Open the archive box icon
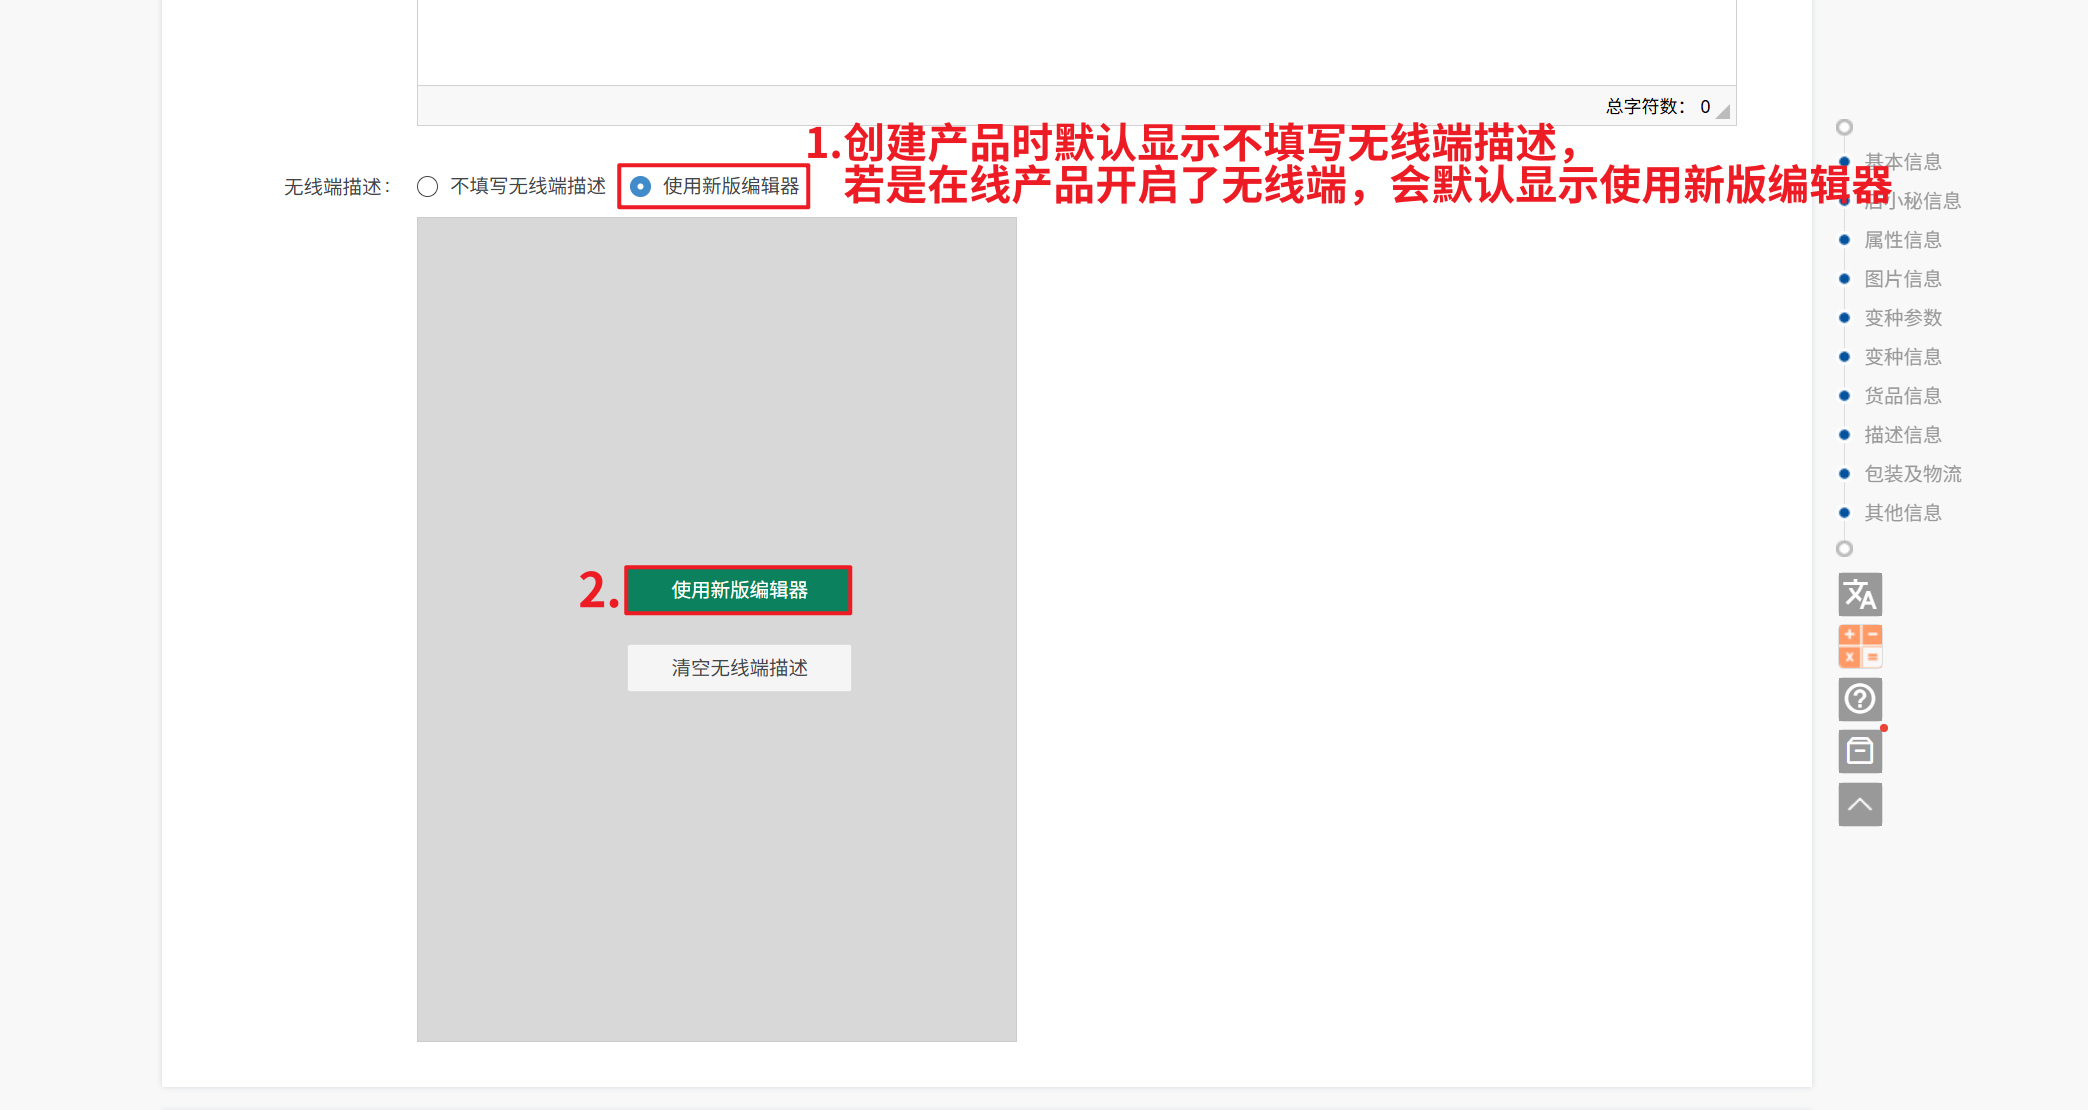 (x=1860, y=751)
